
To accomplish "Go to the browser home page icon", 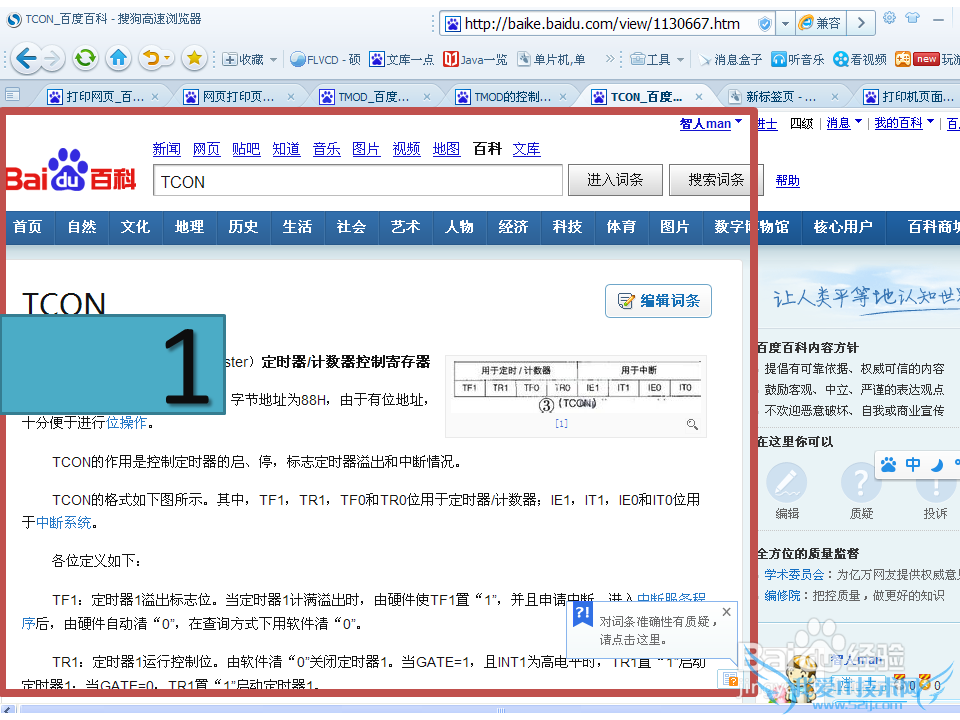I will pos(118,59).
